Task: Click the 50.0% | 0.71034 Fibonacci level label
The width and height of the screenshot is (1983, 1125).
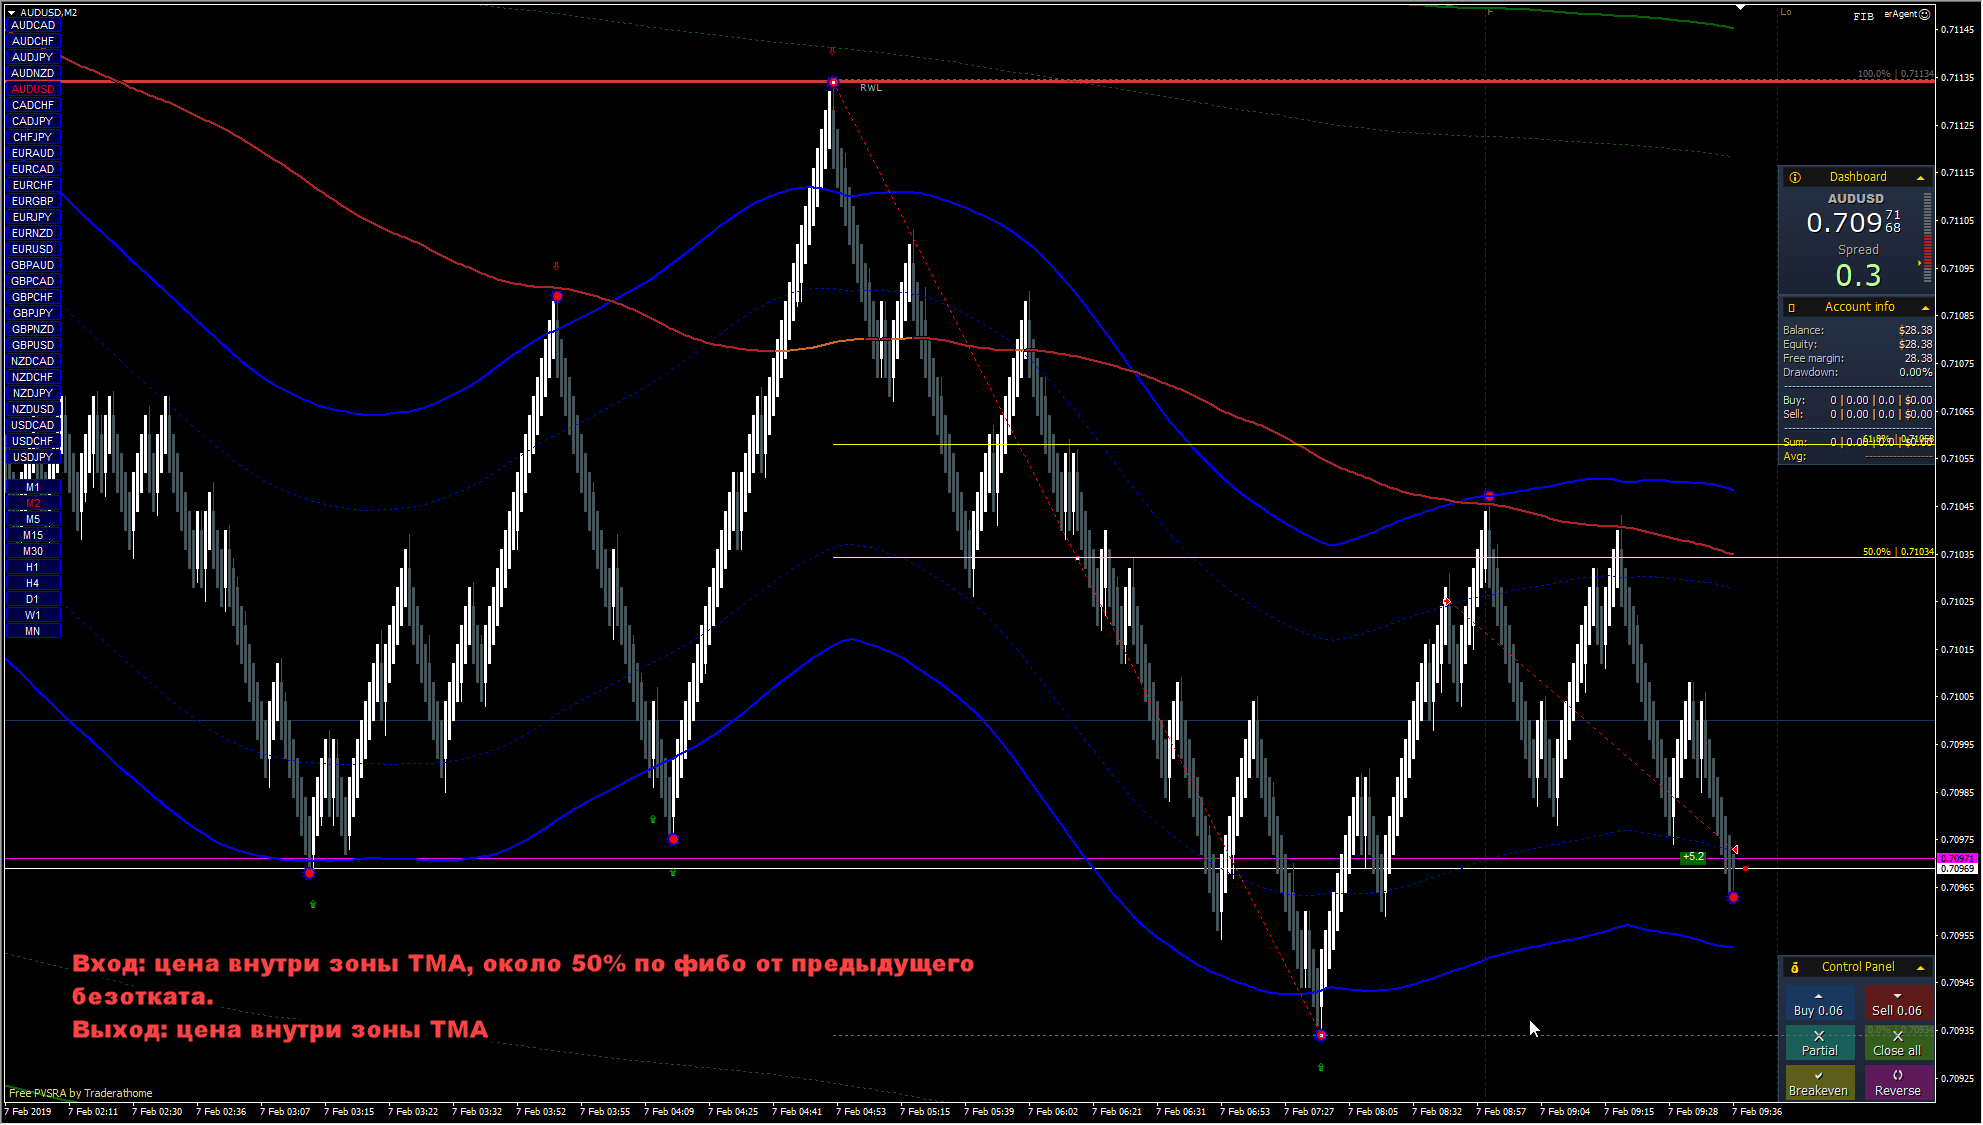Action: tap(1898, 552)
